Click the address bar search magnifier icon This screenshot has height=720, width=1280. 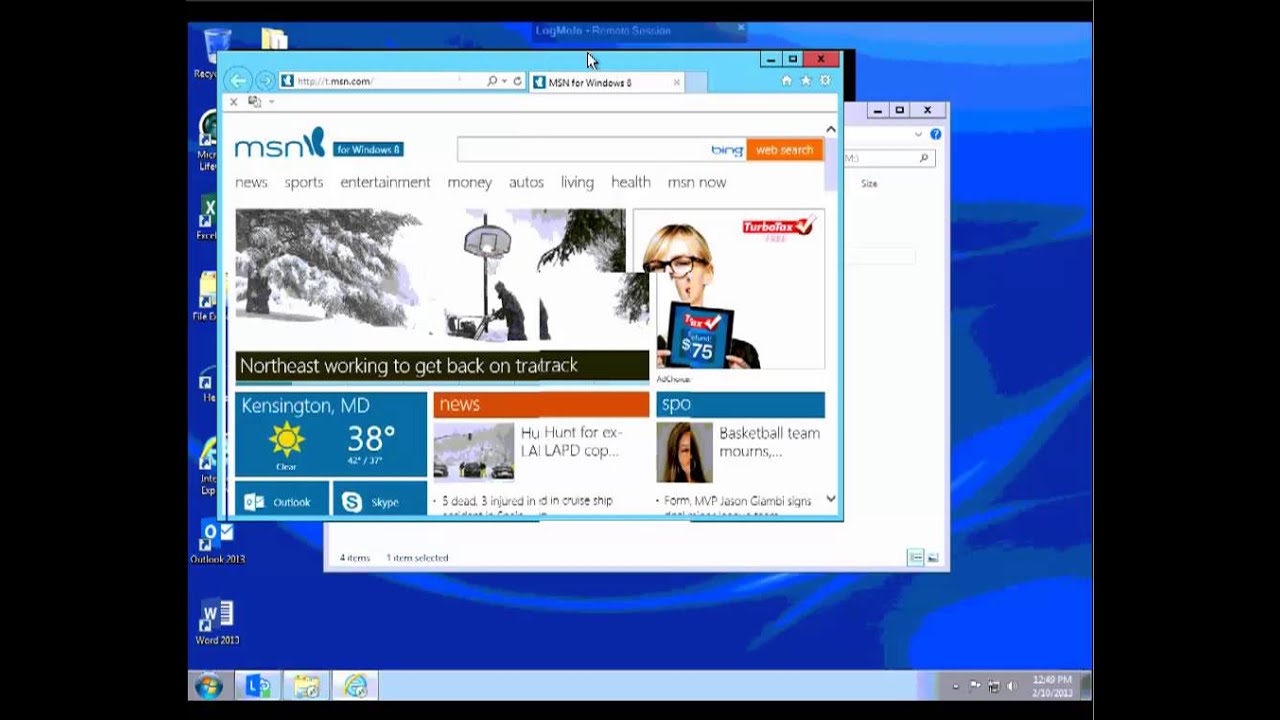click(x=492, y=81)
